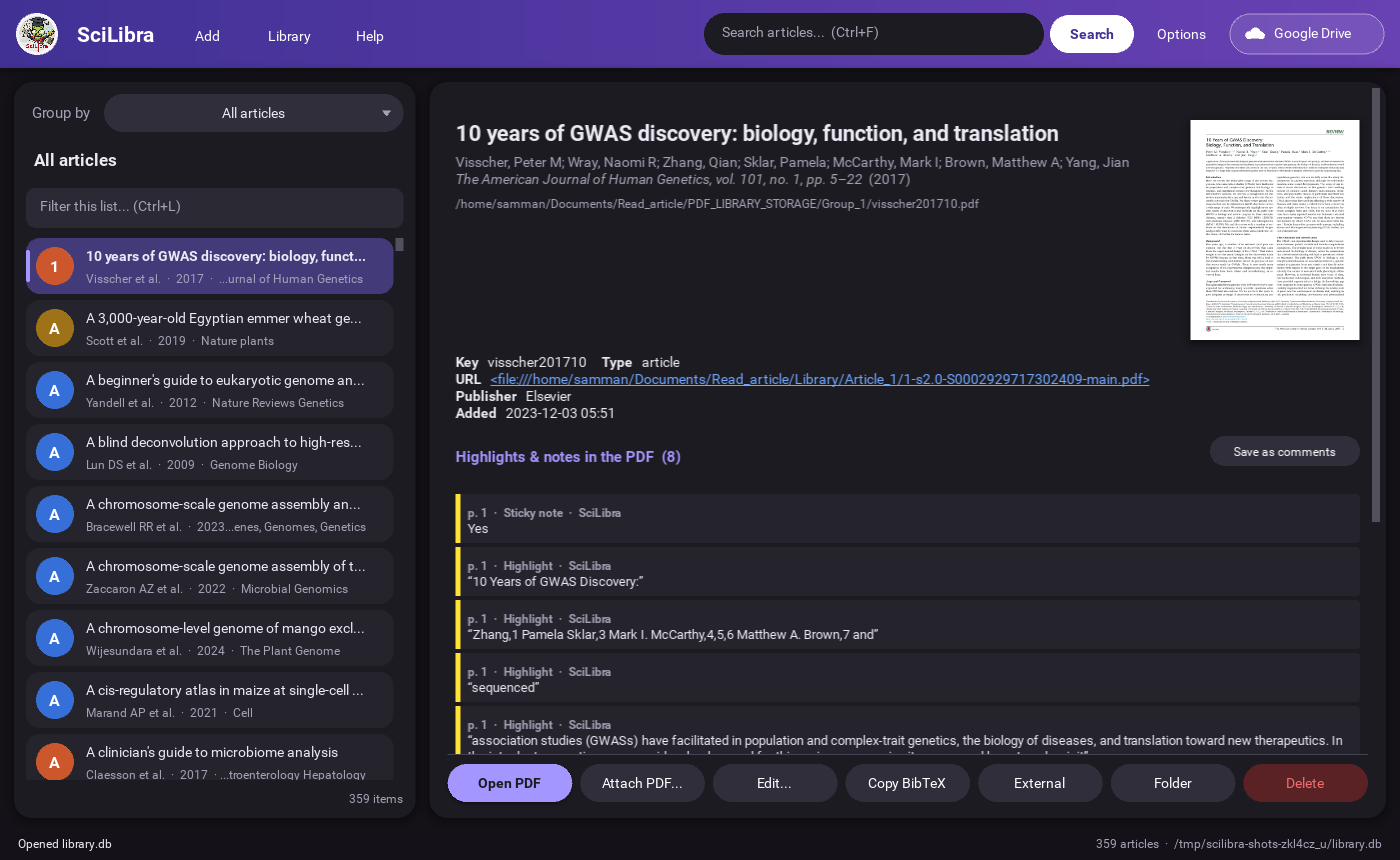Click the SciLibra logo icon
Viewport: 1400px width, 860px height.
click(x=37, y=34)
